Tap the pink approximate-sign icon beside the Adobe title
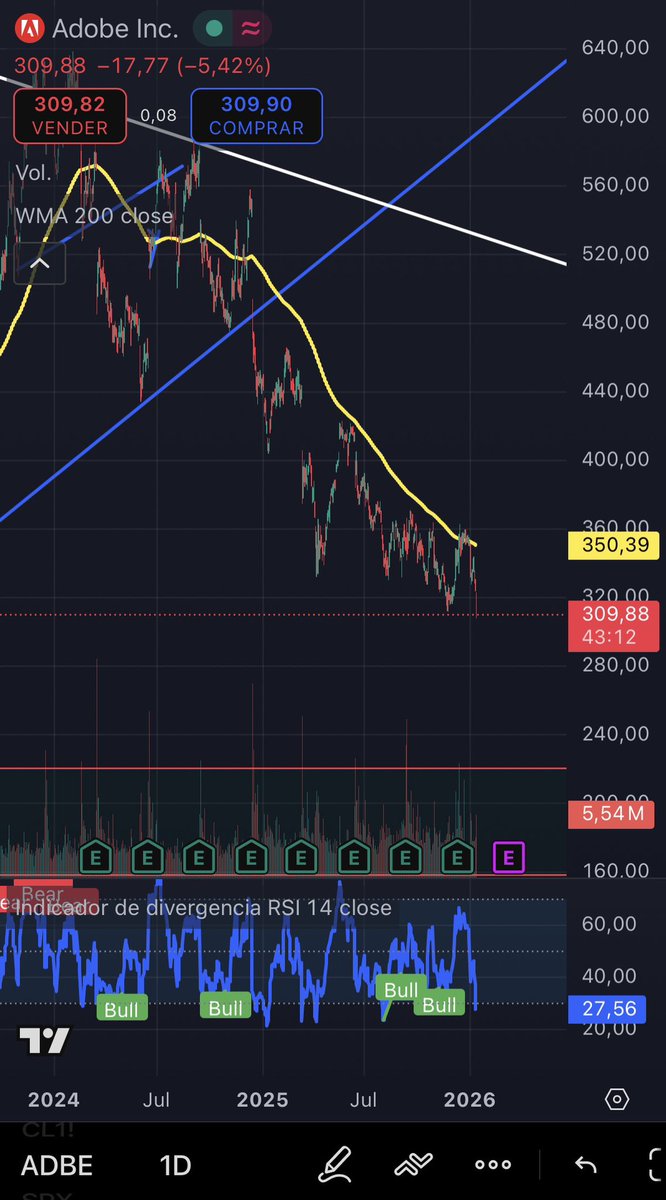 [251, 29]
